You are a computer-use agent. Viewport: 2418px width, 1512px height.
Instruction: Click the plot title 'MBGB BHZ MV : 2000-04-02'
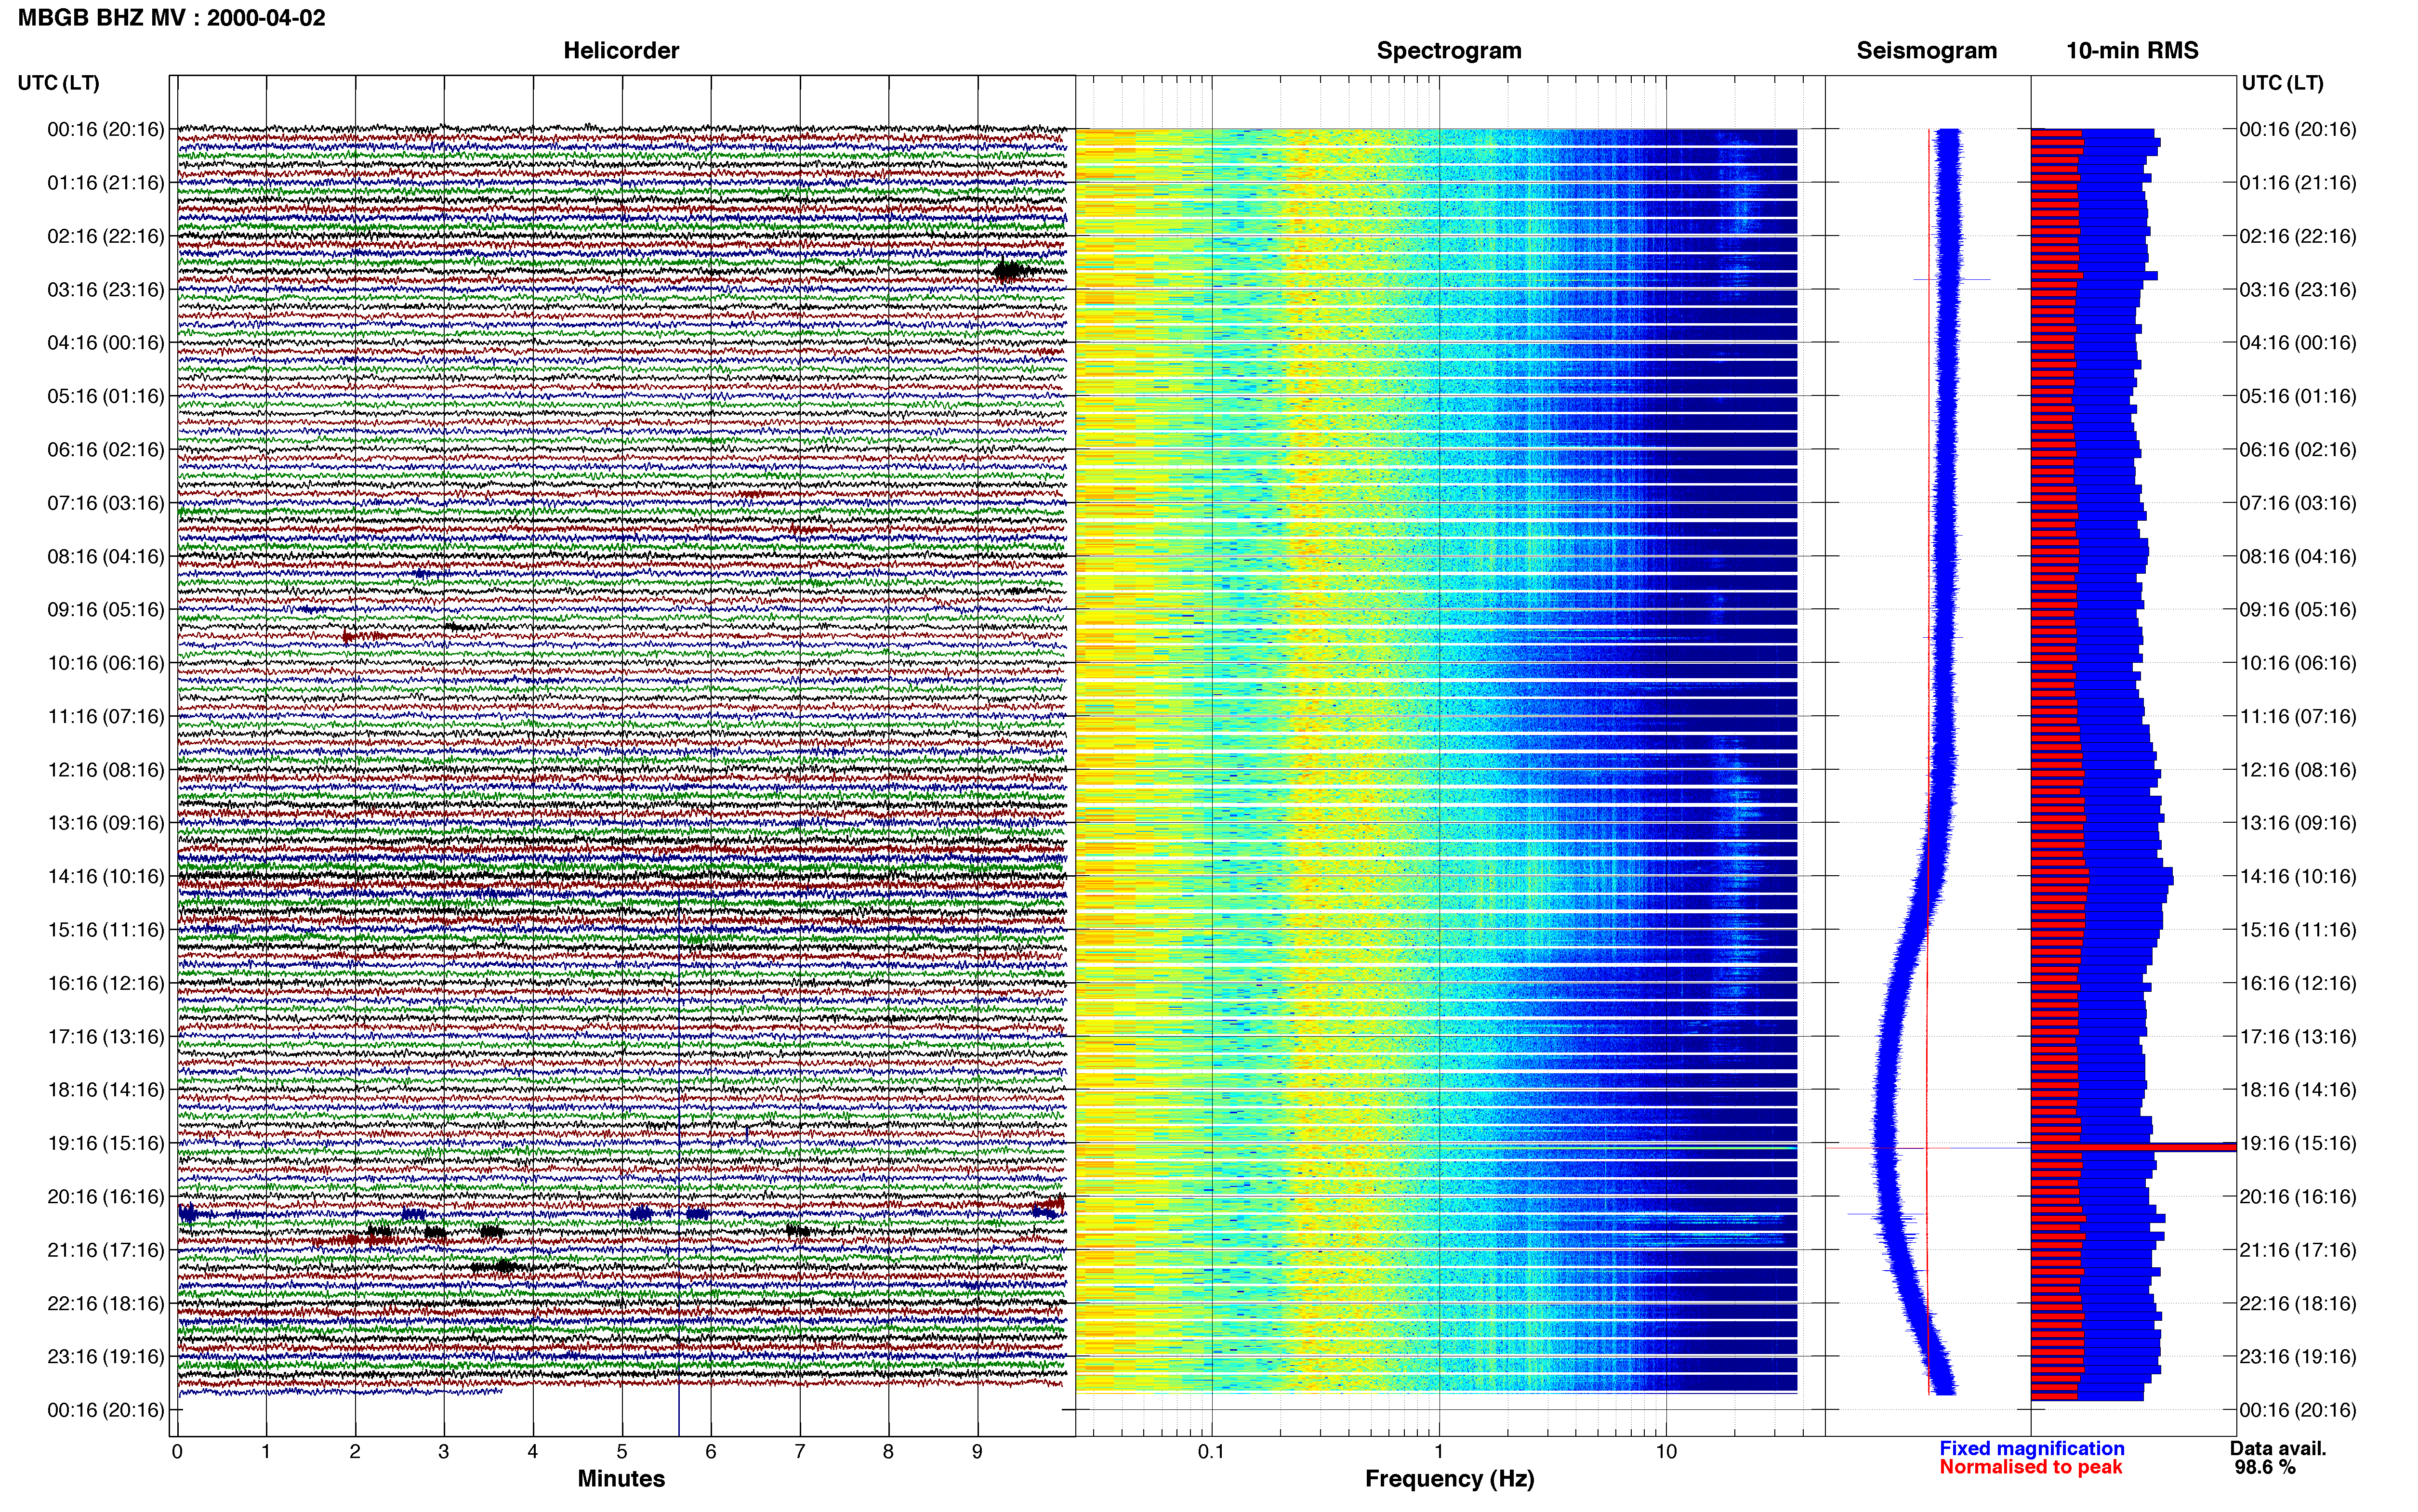point(171,18)
